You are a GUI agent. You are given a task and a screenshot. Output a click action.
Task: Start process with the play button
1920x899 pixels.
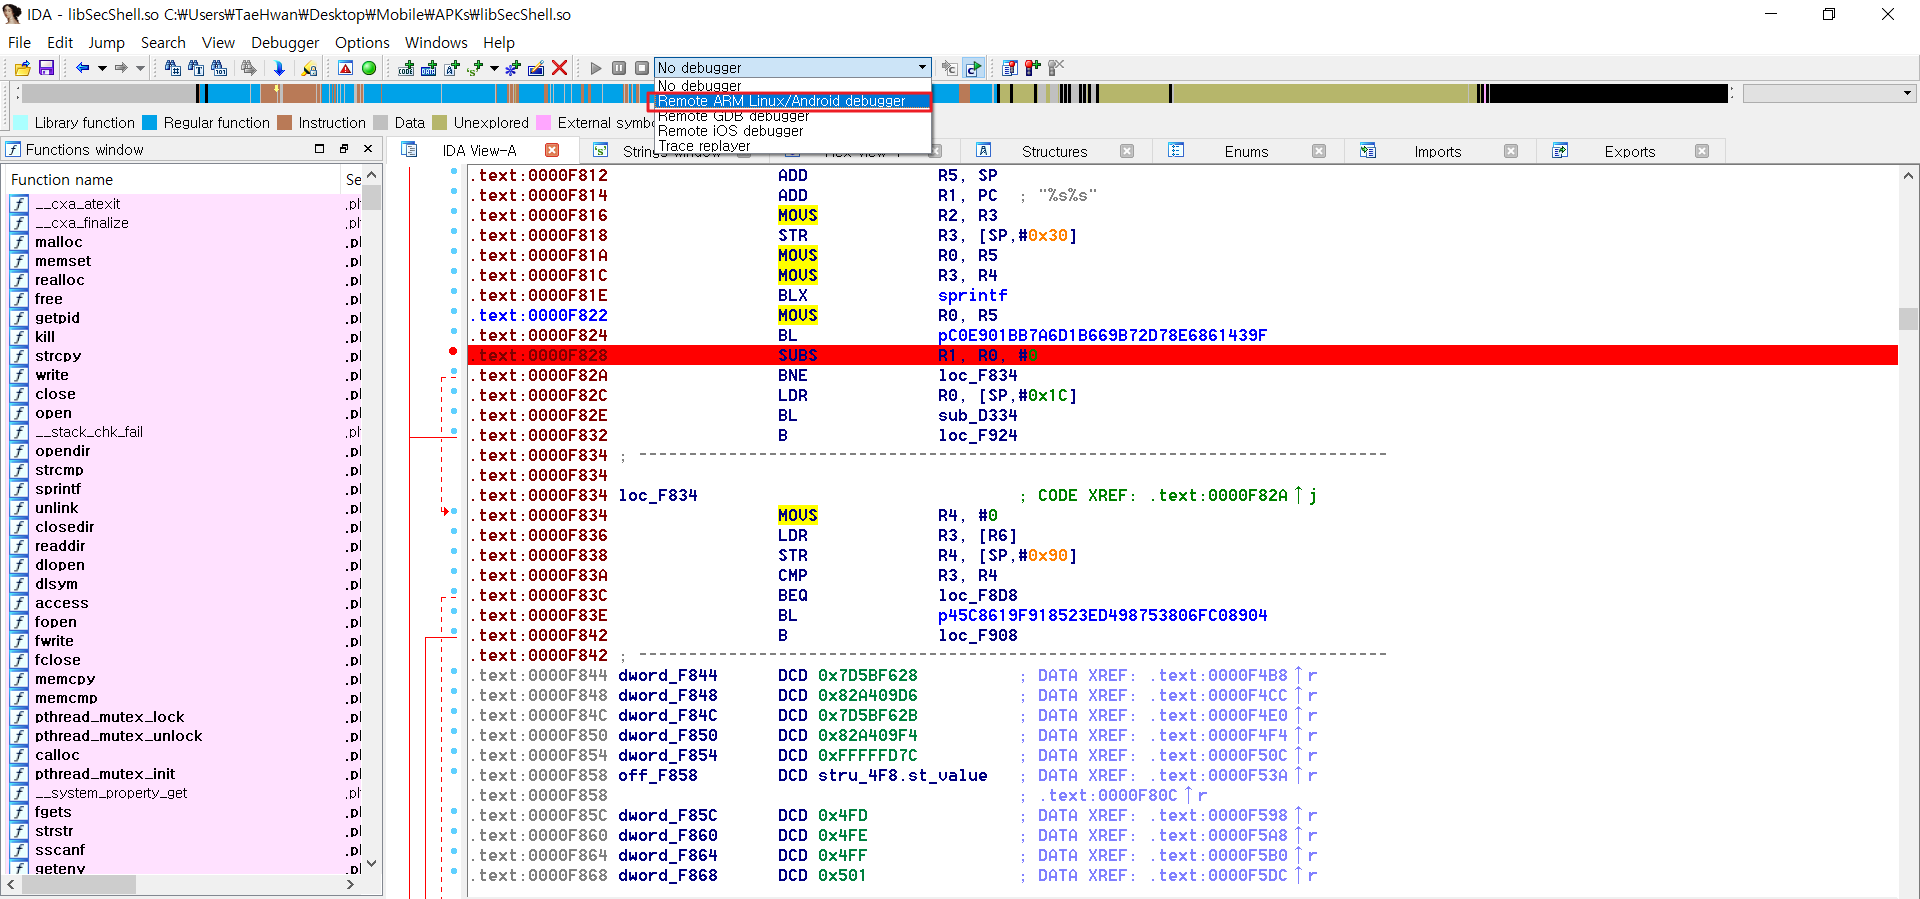(596, 68)
